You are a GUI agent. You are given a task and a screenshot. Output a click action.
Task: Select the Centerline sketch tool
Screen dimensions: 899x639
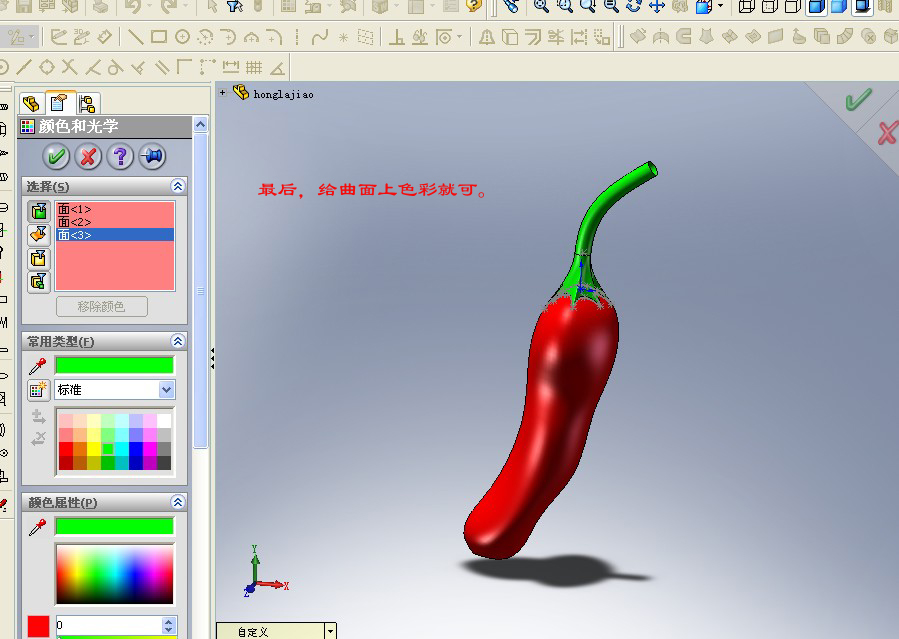(296, 37)
